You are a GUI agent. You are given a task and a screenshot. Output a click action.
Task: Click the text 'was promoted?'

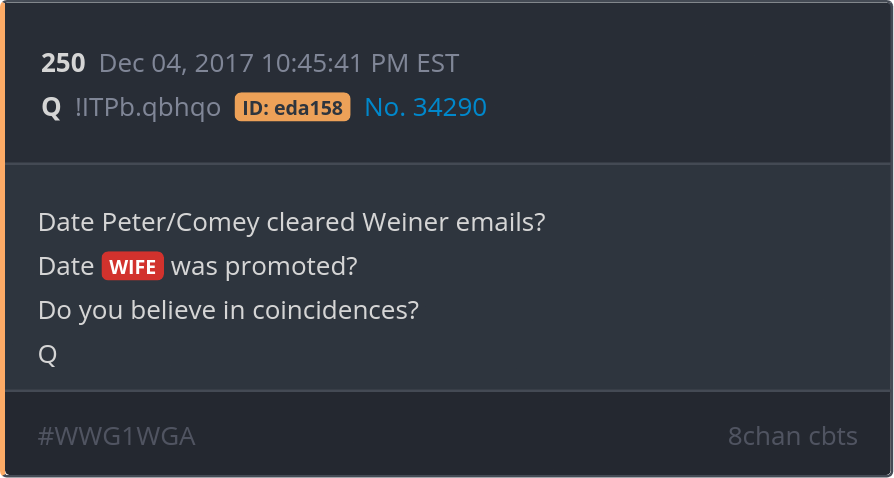pos(264,267)
